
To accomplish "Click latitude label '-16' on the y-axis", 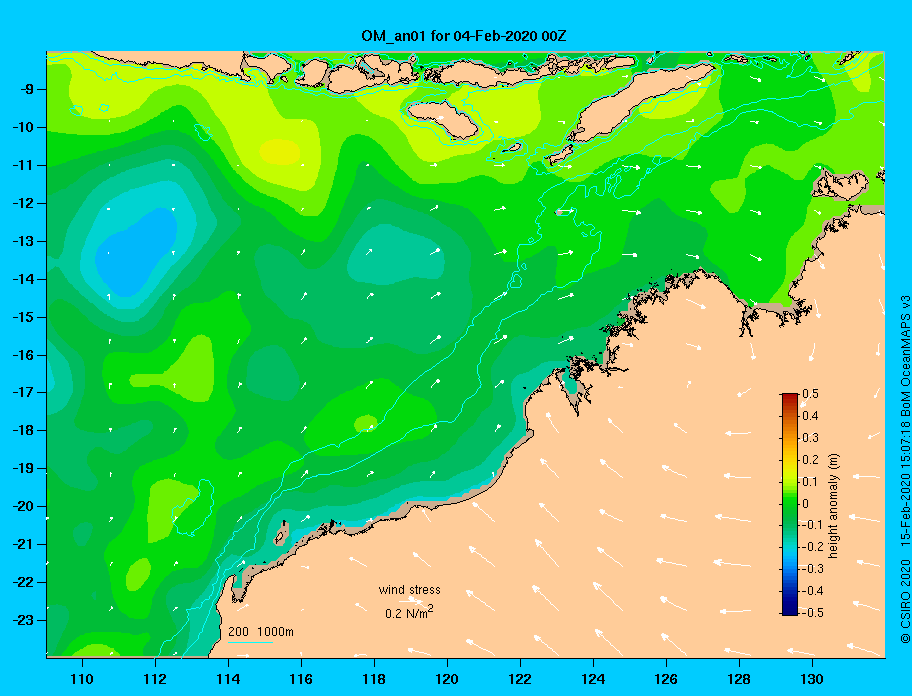I will click(24, 355).
